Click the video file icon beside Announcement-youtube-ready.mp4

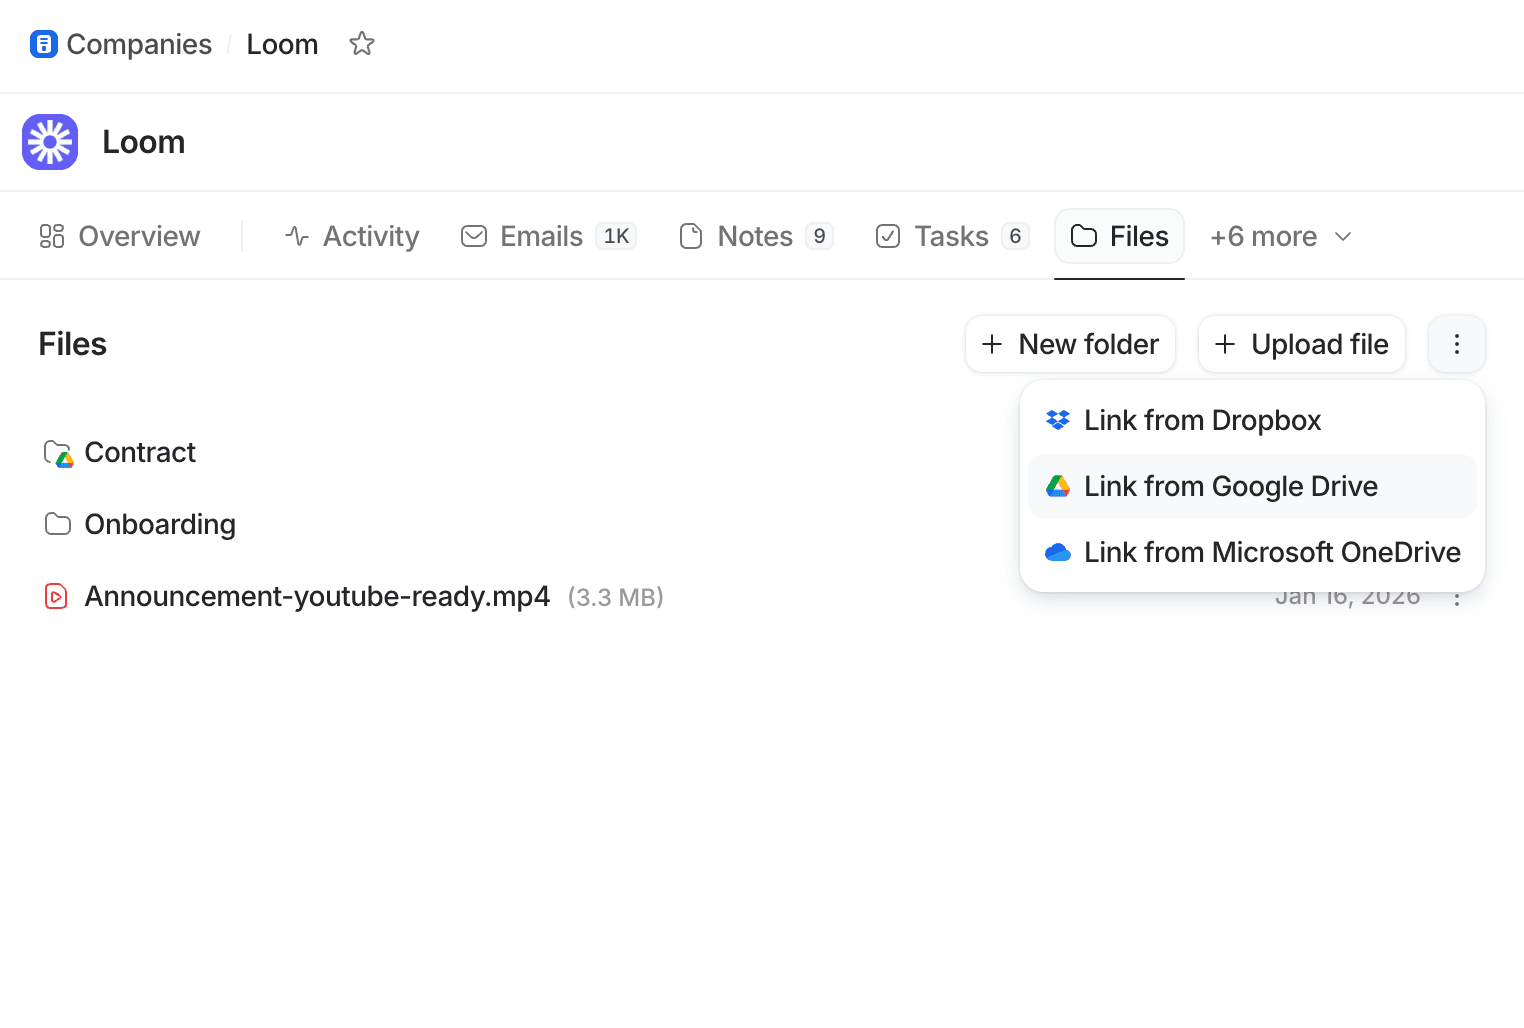pyautogui.click(x=55, y=596)
